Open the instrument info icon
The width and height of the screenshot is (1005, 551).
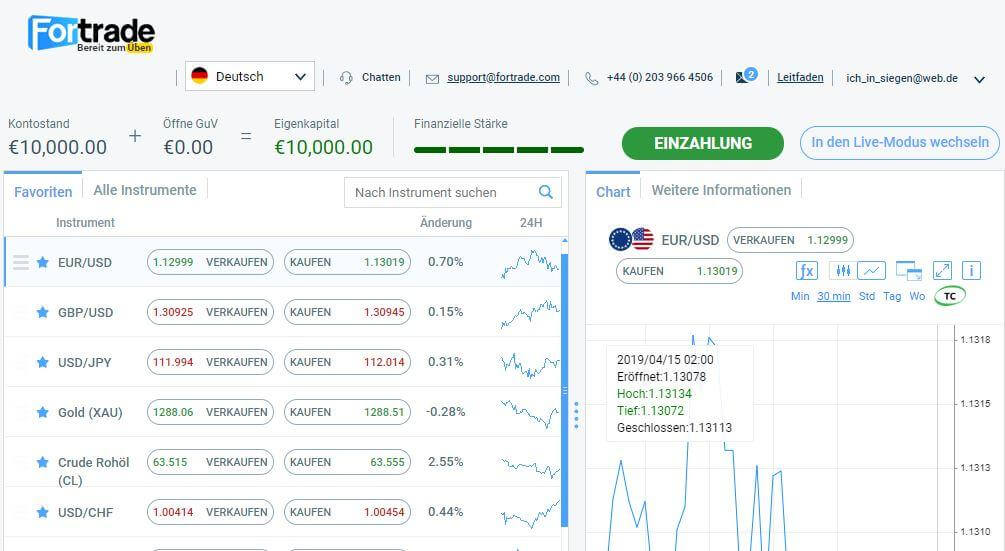coord(971,270)
